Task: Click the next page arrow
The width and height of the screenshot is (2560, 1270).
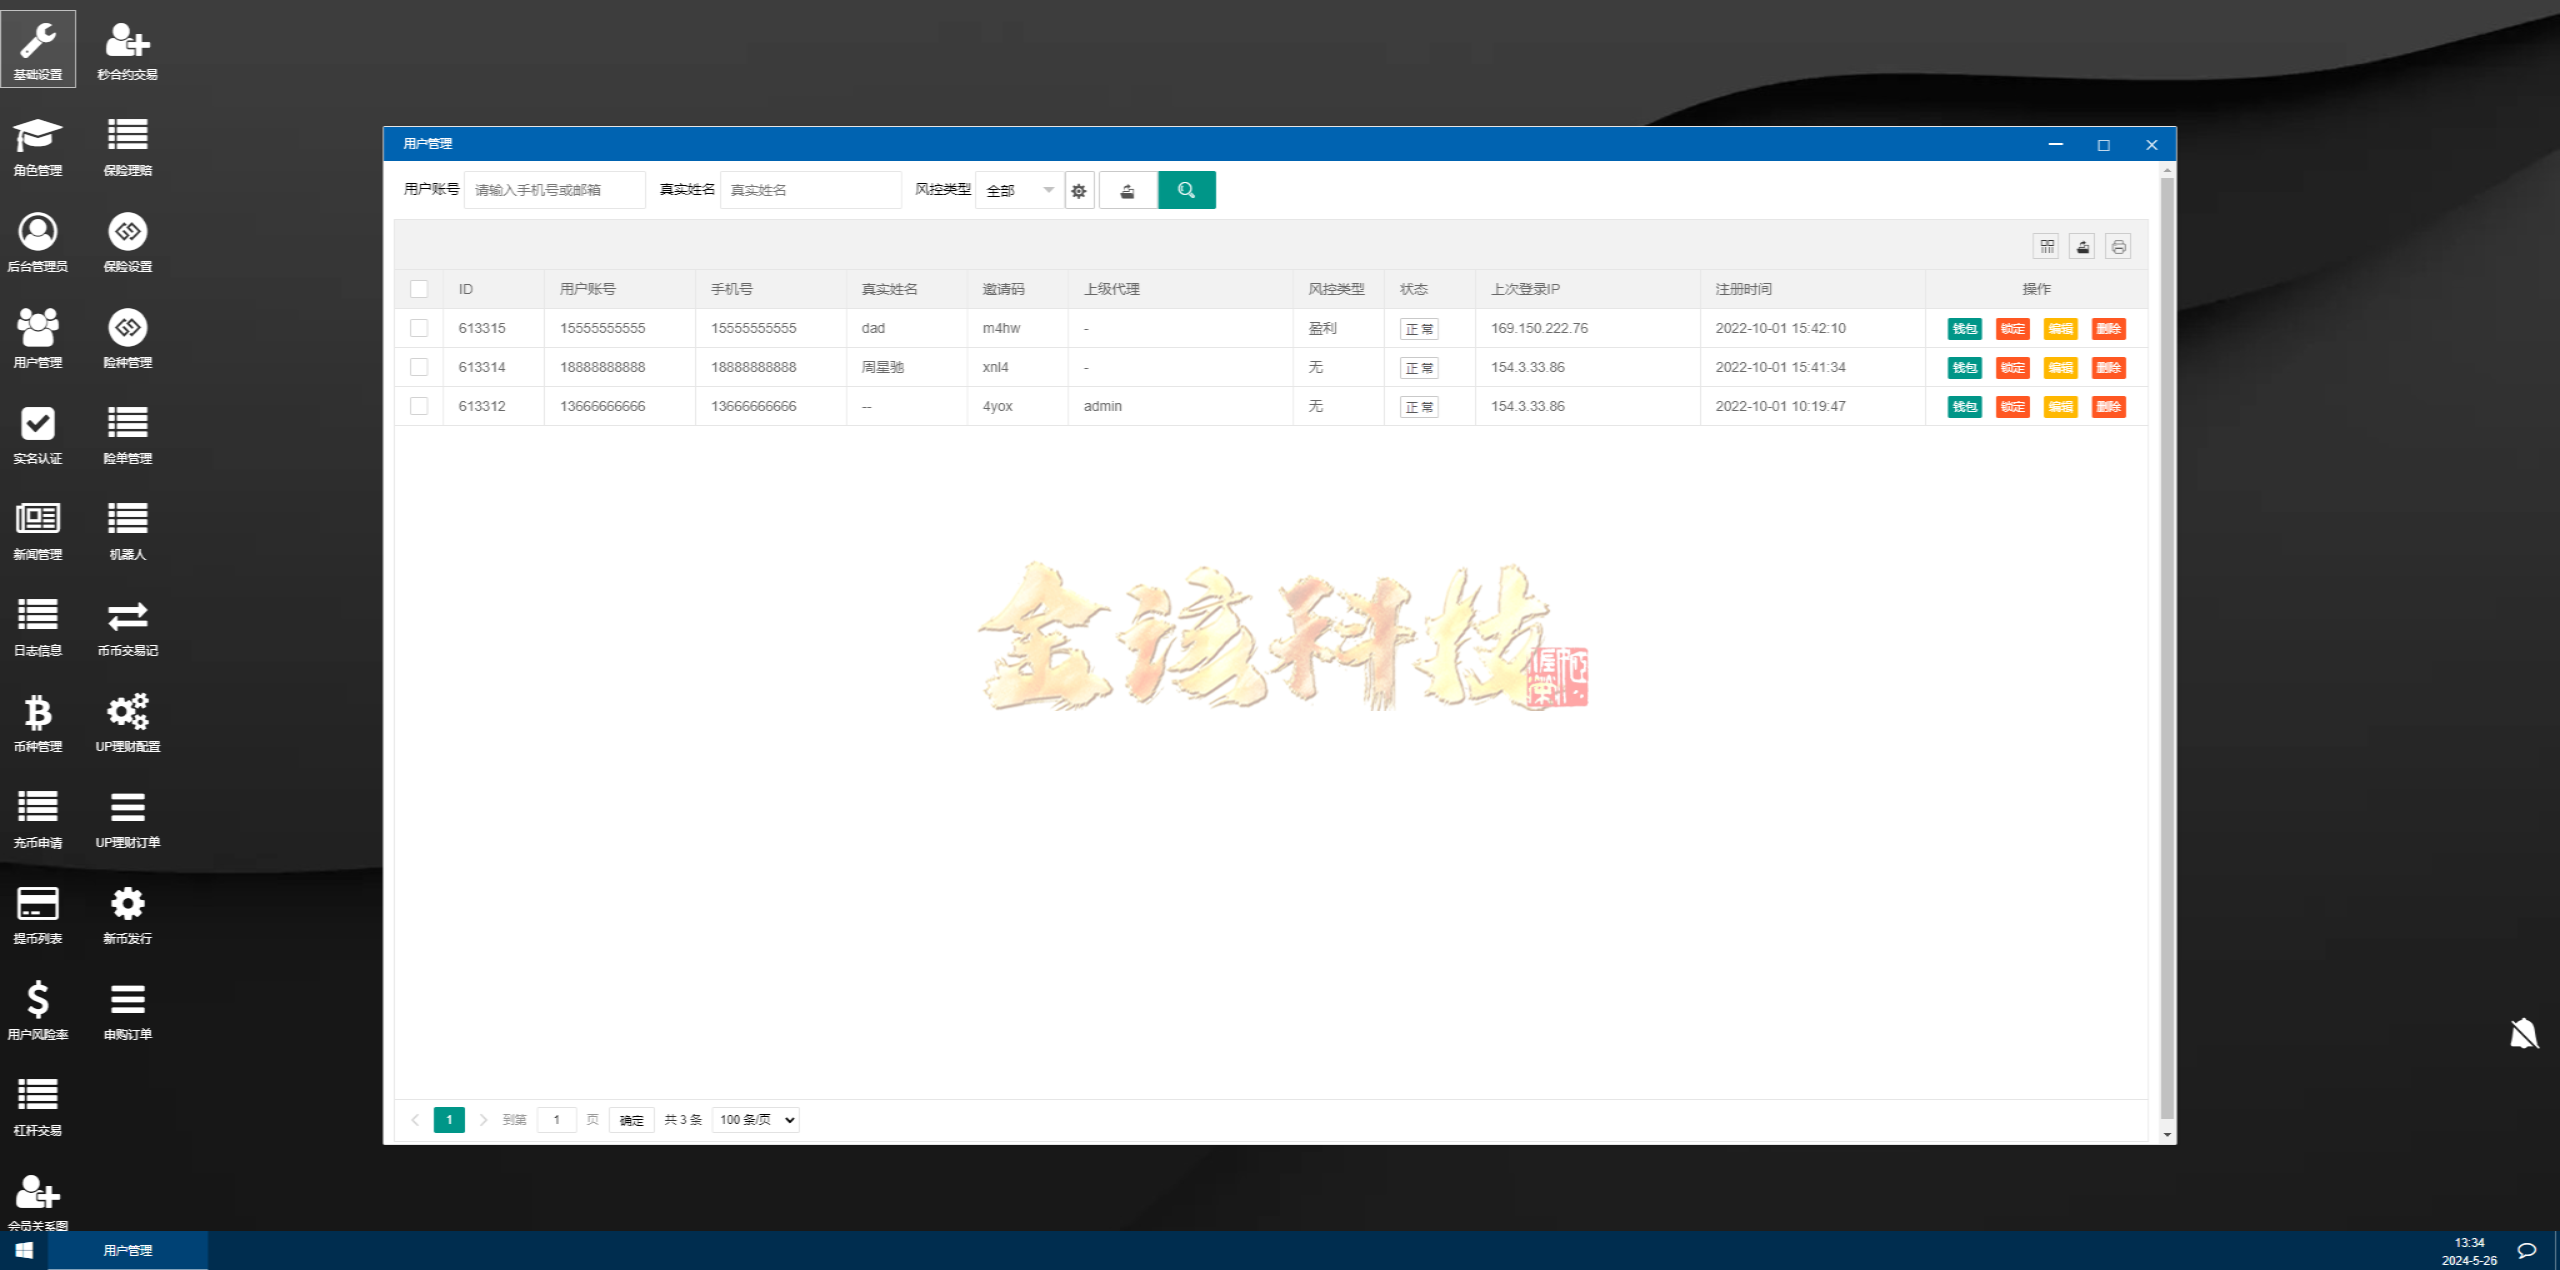Action: 484,1120
